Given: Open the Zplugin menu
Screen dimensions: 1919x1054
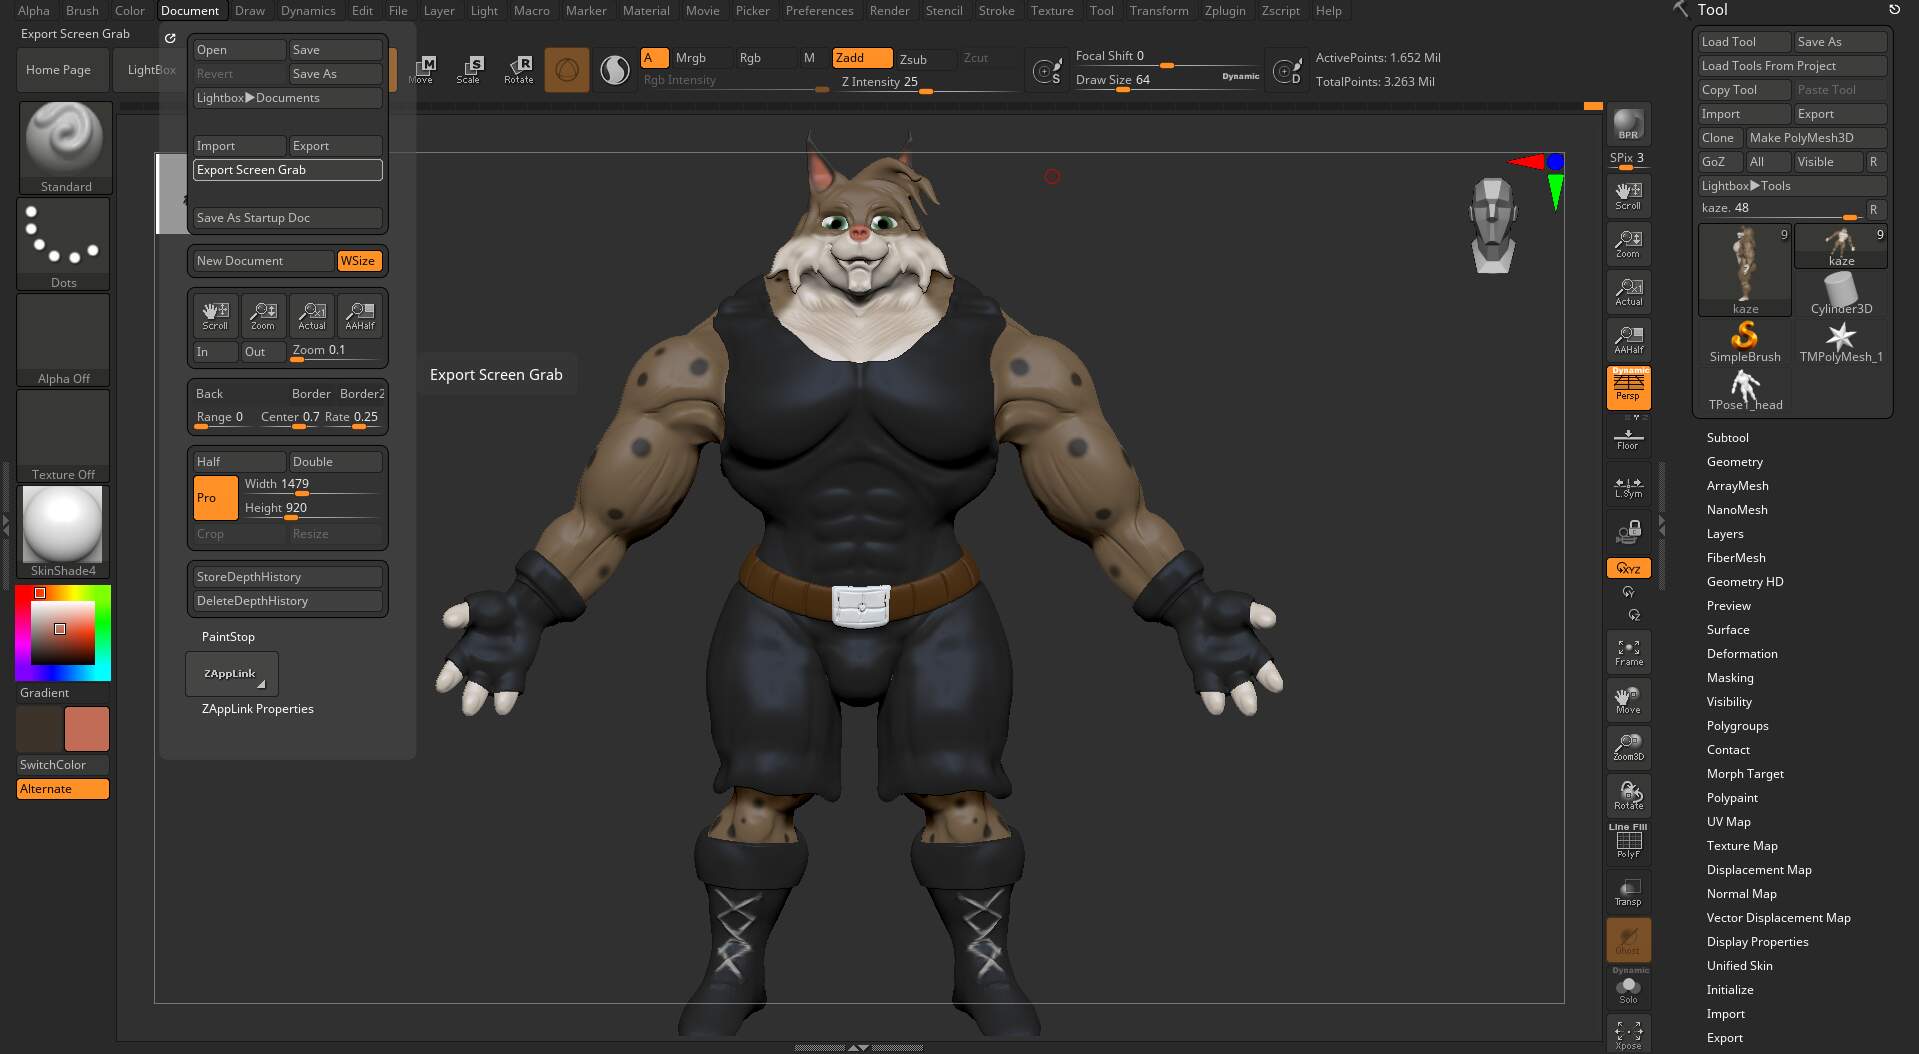Looking at the screenshot, I should coord(1225,11).
